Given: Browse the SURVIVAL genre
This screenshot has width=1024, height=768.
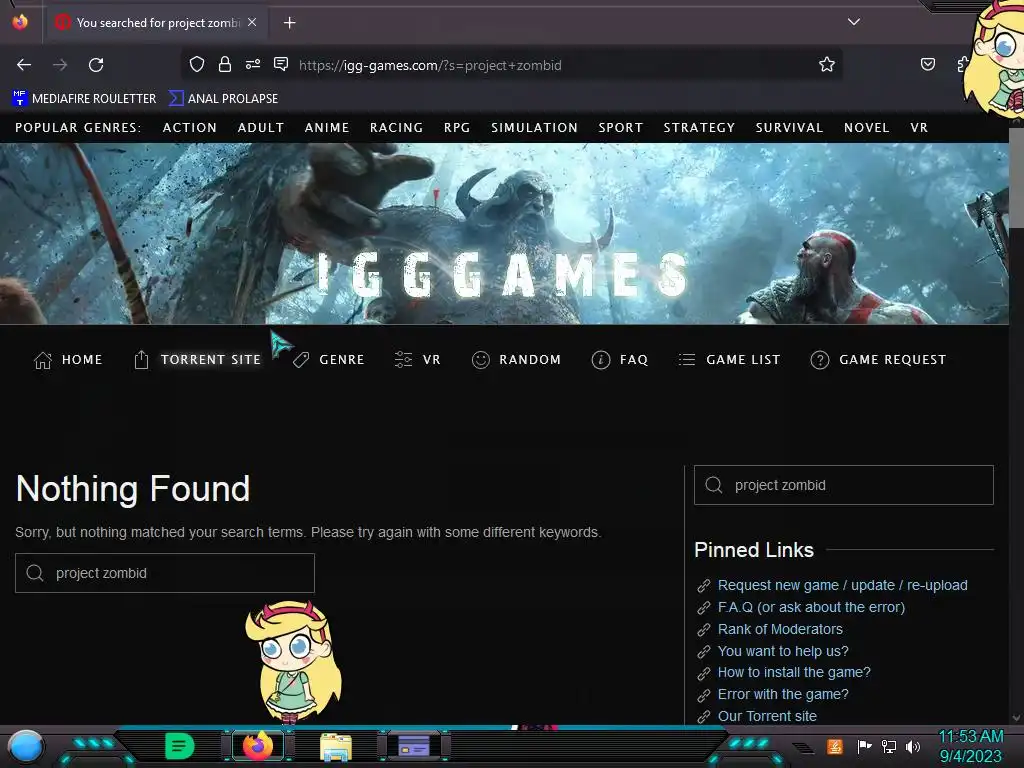Looking at the screenshot, I should tap(789, 128).
